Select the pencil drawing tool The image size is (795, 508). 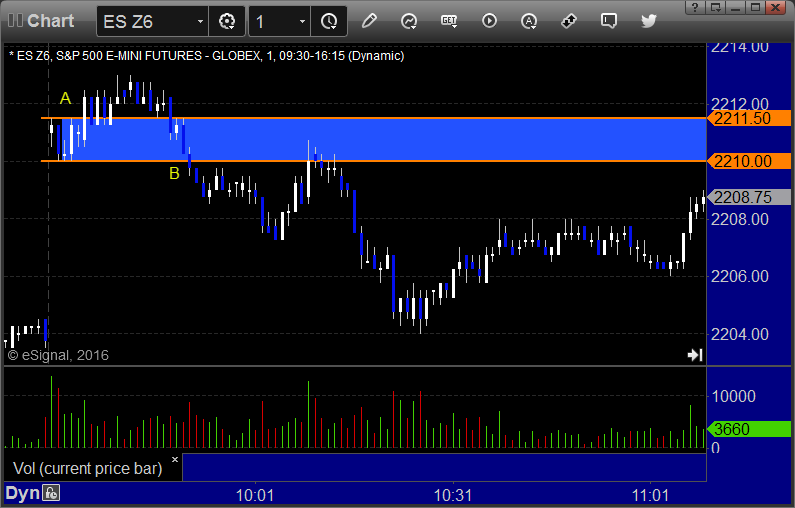point(369,21)
